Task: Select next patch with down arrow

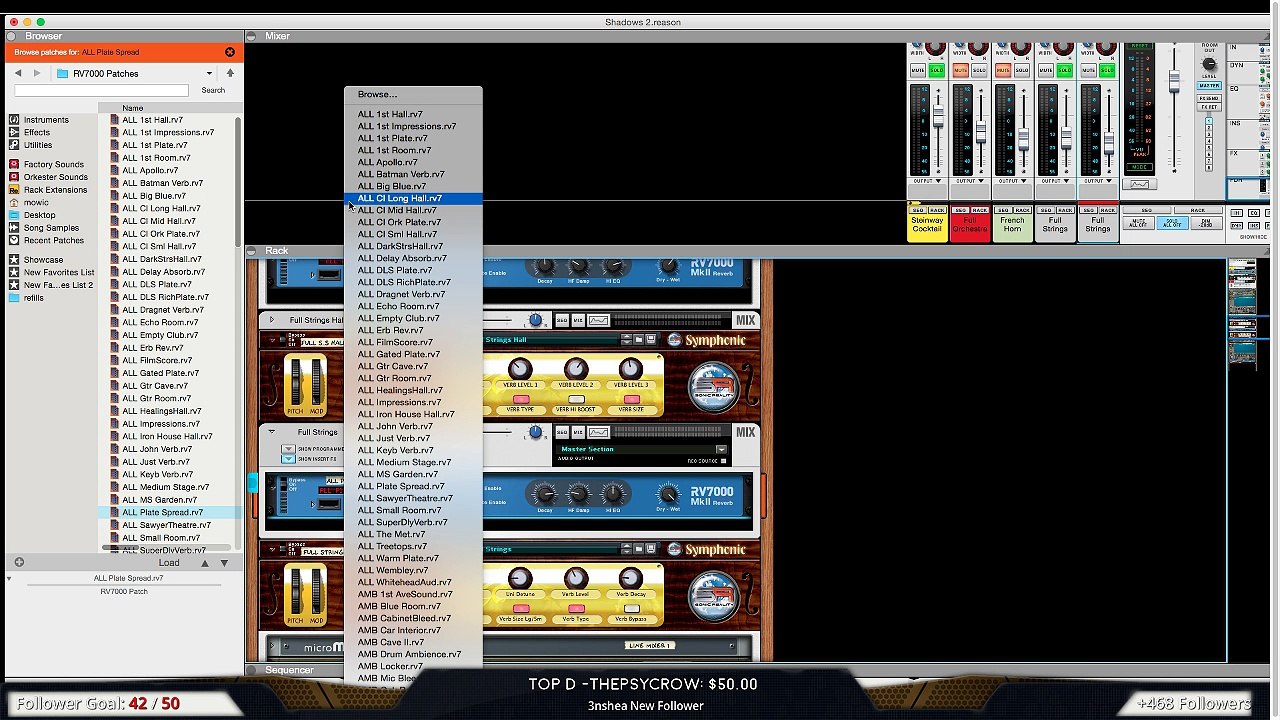Action: click(224, 563)
